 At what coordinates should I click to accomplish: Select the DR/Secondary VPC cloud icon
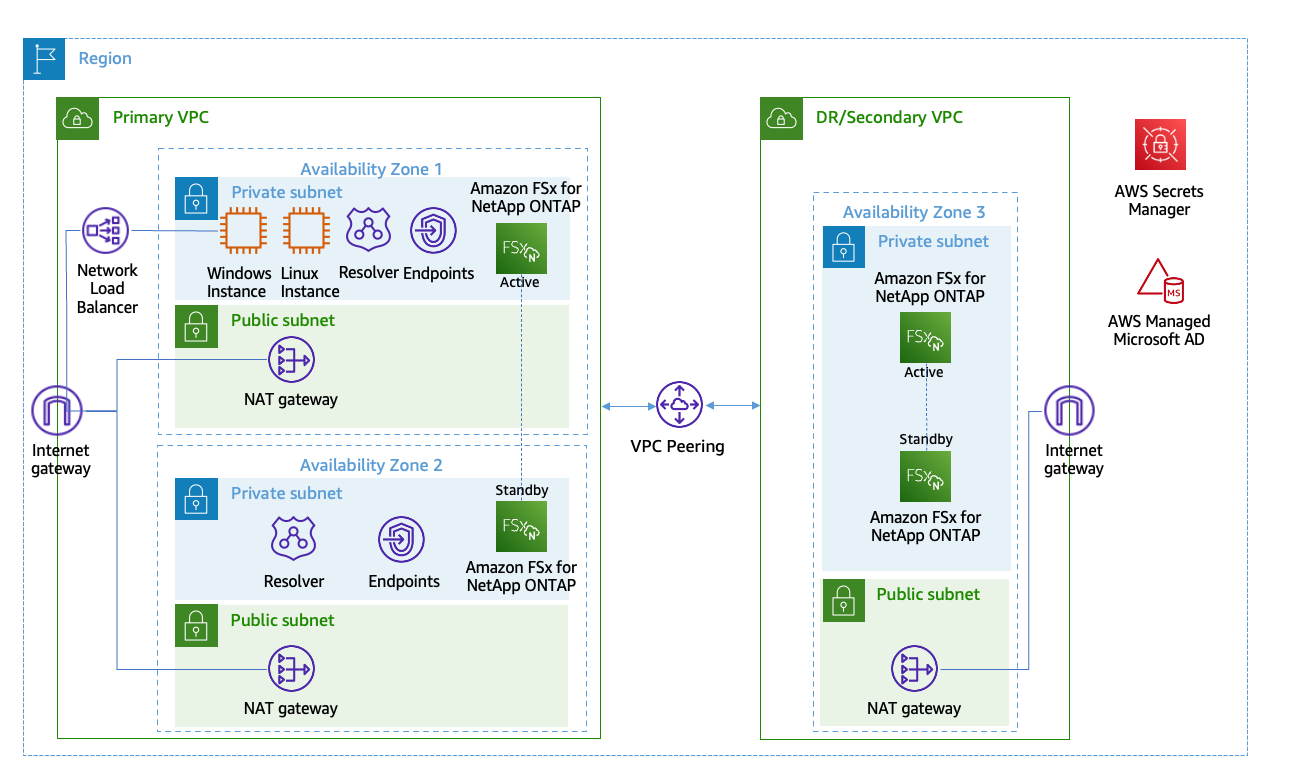[x=781, y=118]
